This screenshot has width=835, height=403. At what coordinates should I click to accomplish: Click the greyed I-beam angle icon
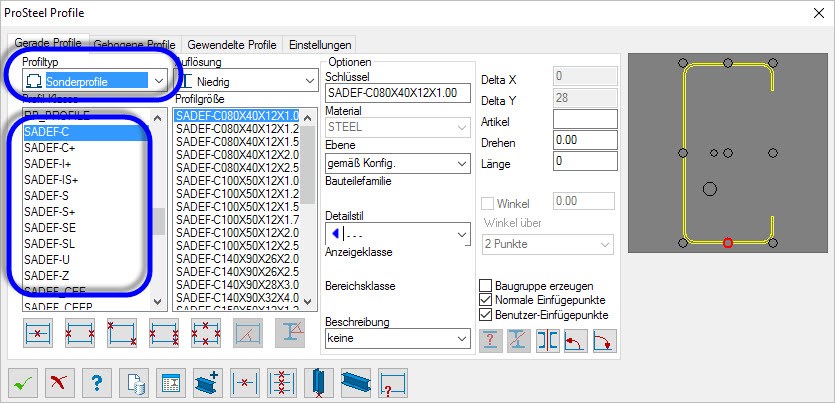(x=290, y=333)
